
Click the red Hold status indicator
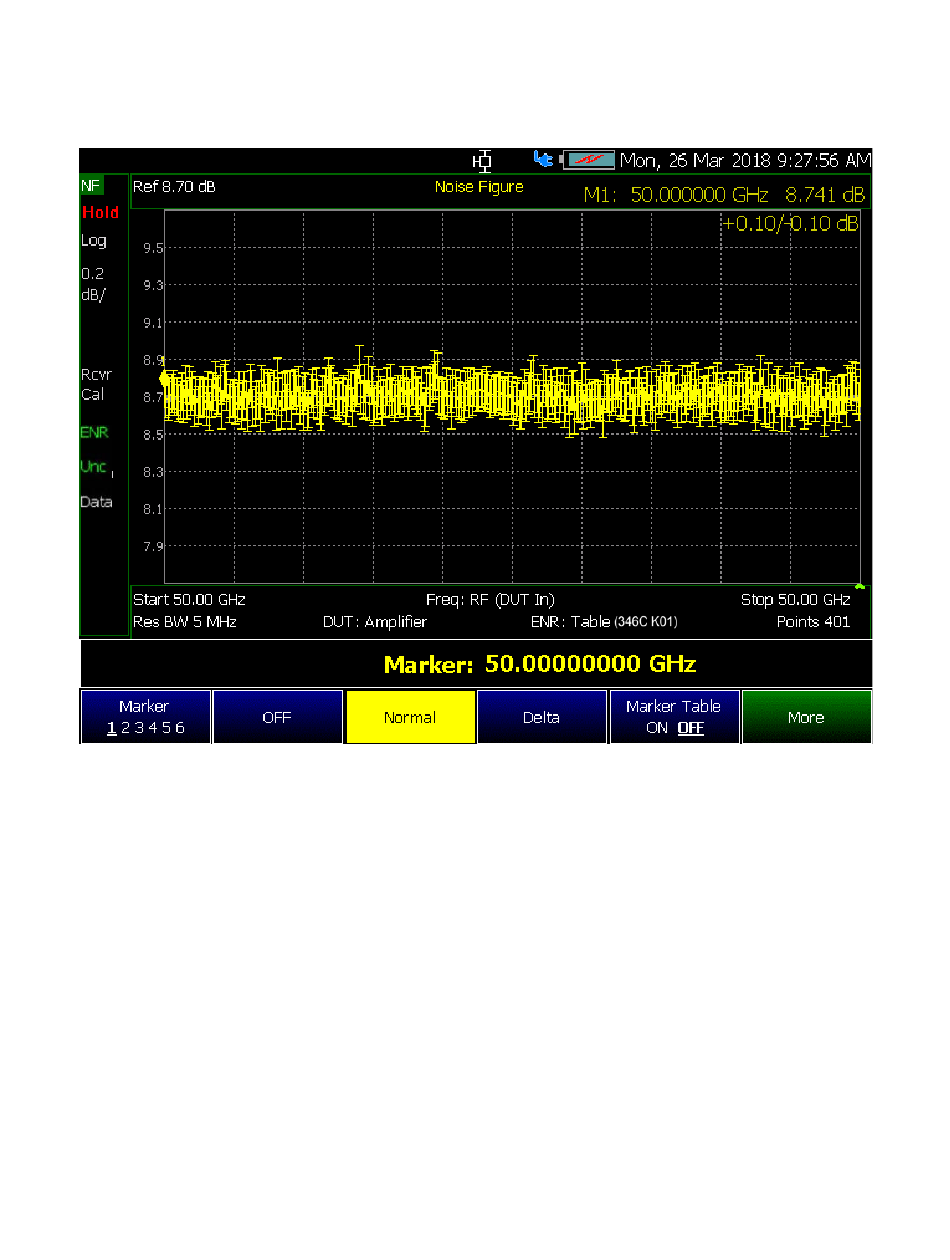tap(100, 212)
